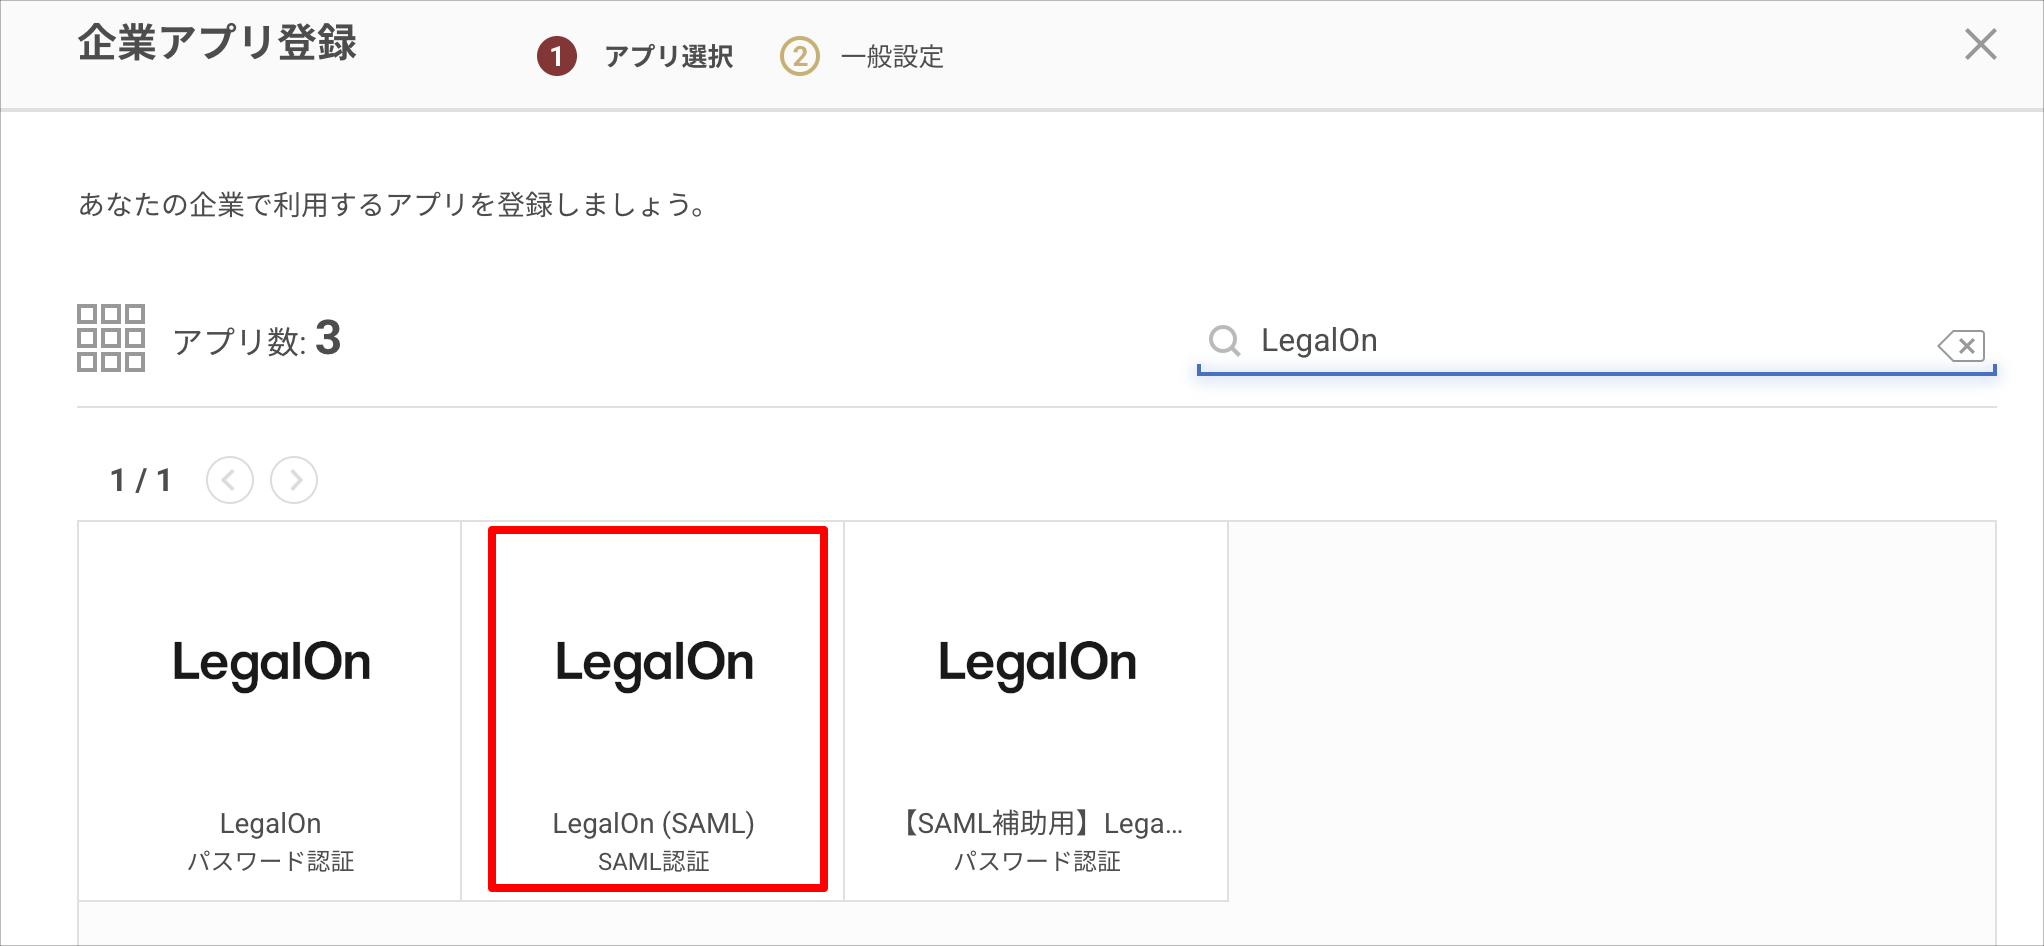Screen dimensions: 2044x946
Task: Click the あなたの企業で利用するアプリを登録しましょう text
Action: point(393,205)
